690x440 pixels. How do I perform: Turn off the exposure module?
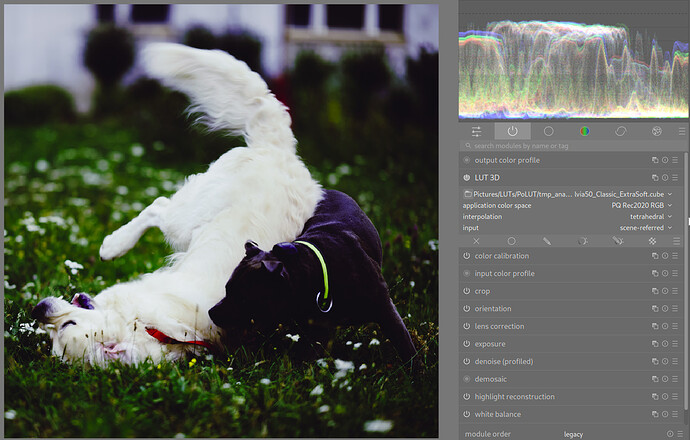pos(466,344)
